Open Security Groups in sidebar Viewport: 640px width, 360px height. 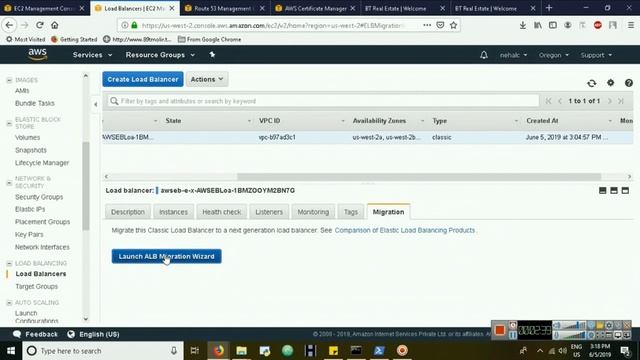[x=39, y=197]
